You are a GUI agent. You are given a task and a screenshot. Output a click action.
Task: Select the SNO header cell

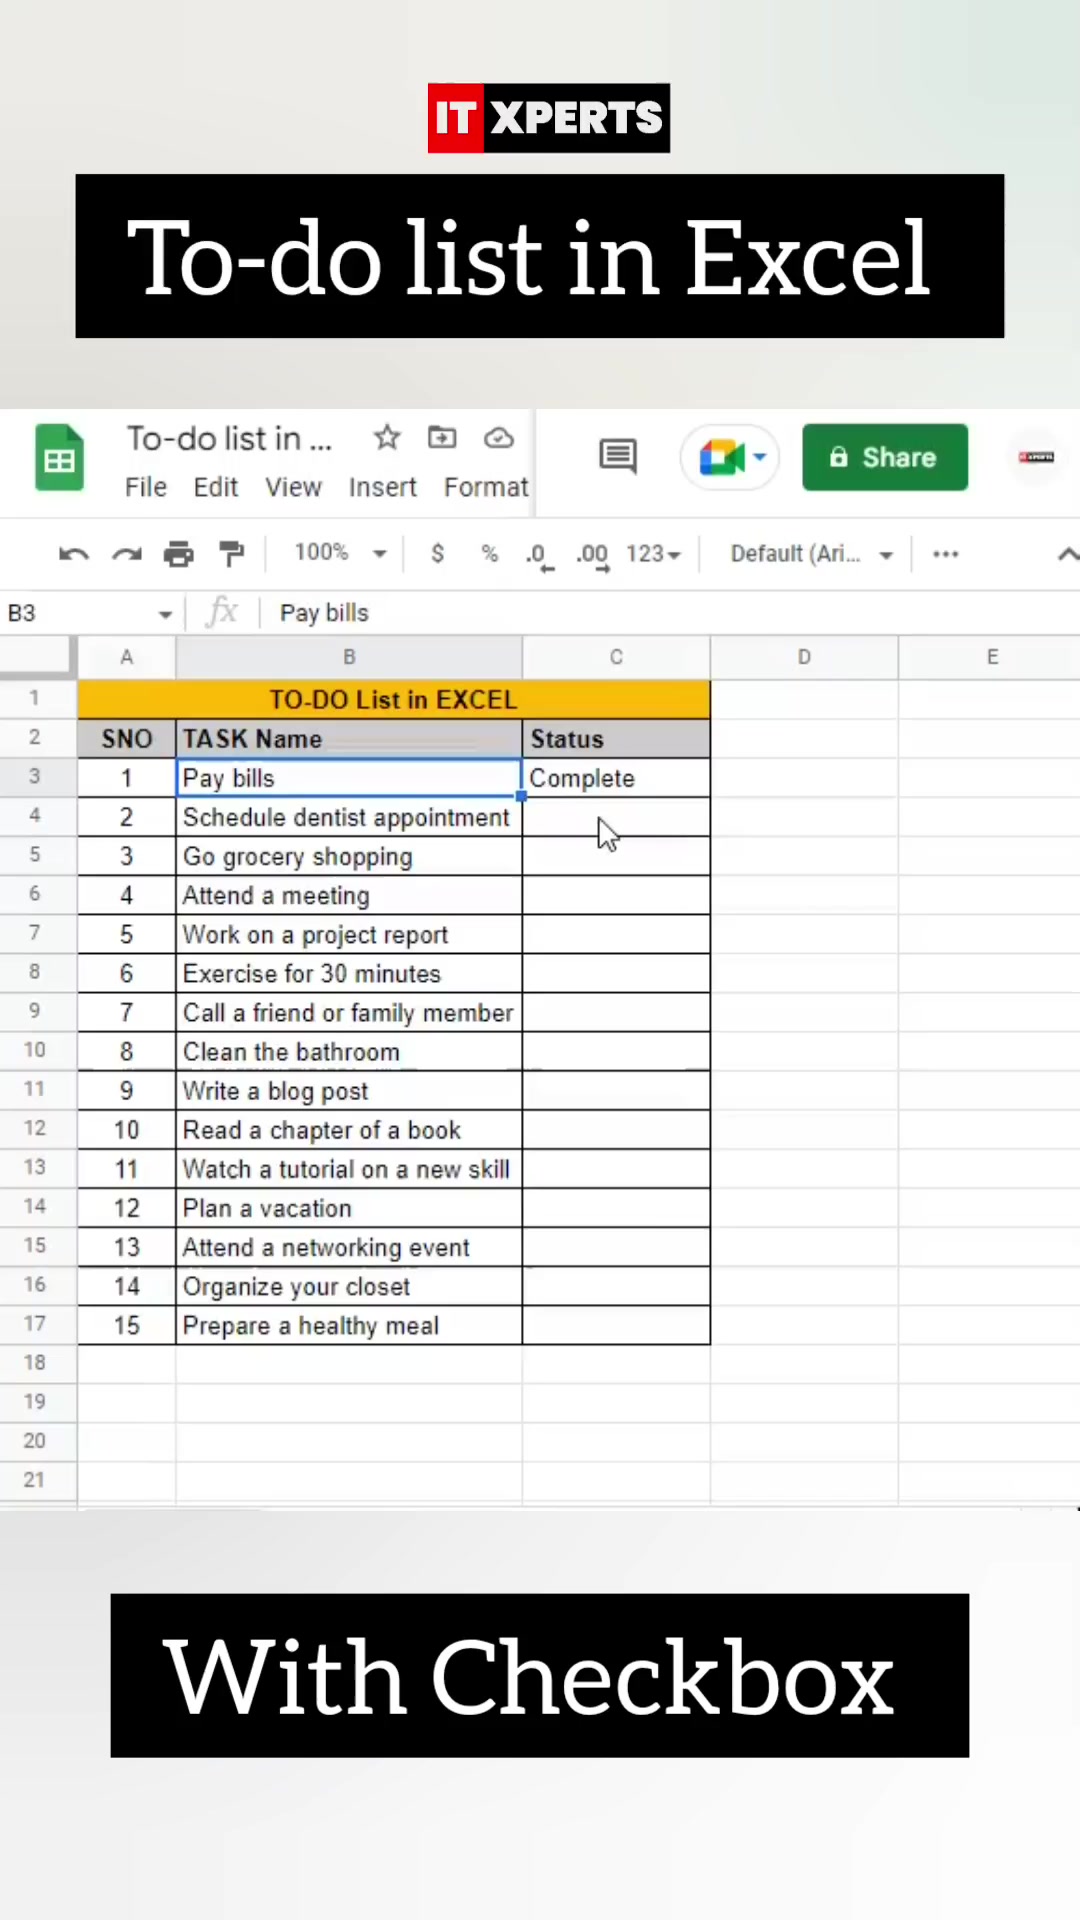[x=127, y=739]
